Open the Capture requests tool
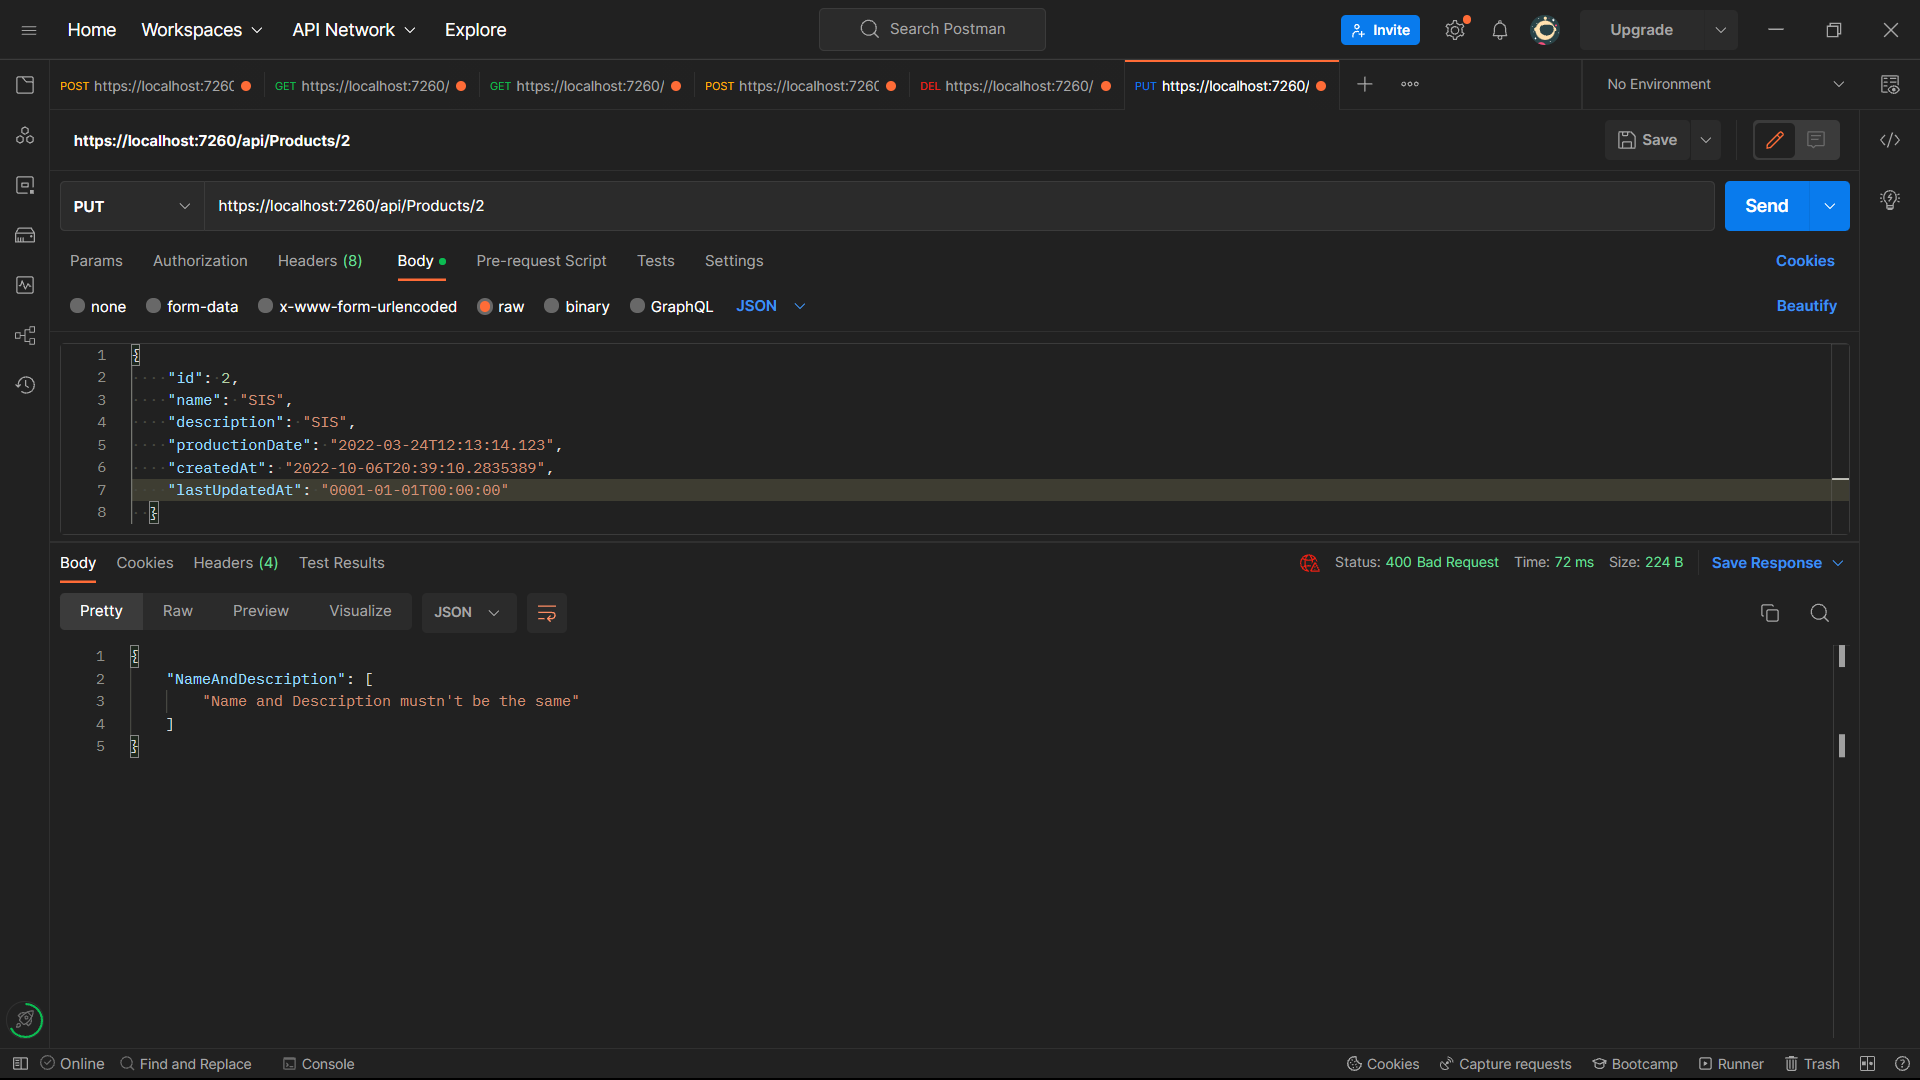The height and width of the screenshot is (1080, 1920). pyautogui.click(x=1506, y=1064)
